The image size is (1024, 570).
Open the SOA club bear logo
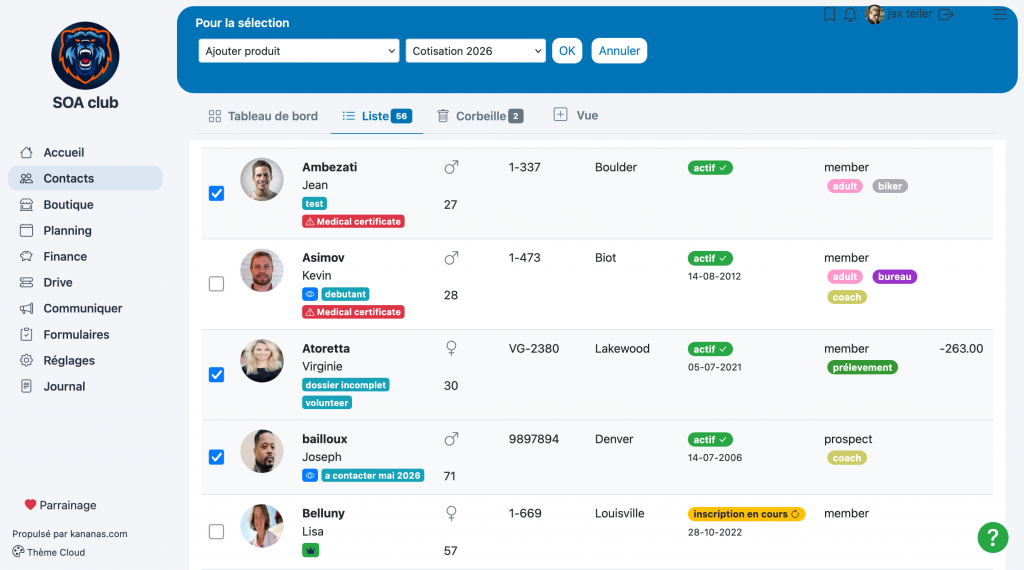(x=86, y=55)
